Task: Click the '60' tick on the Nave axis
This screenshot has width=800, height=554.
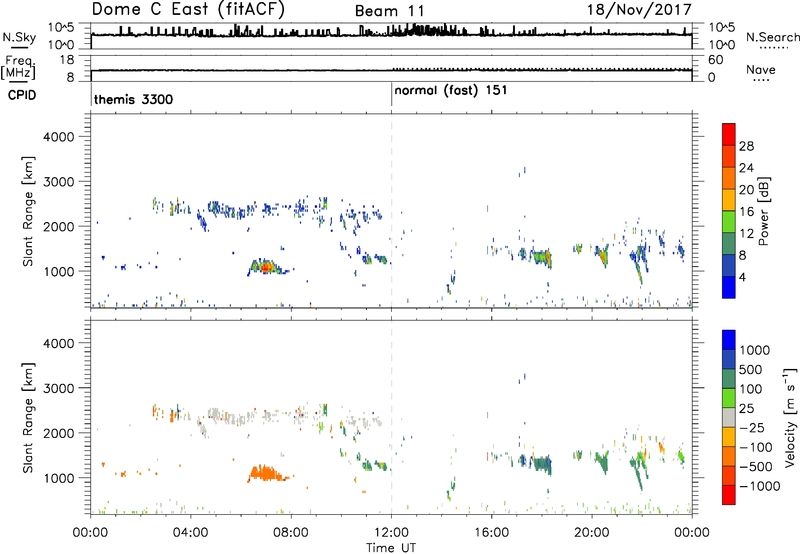Action: [715, 60]
